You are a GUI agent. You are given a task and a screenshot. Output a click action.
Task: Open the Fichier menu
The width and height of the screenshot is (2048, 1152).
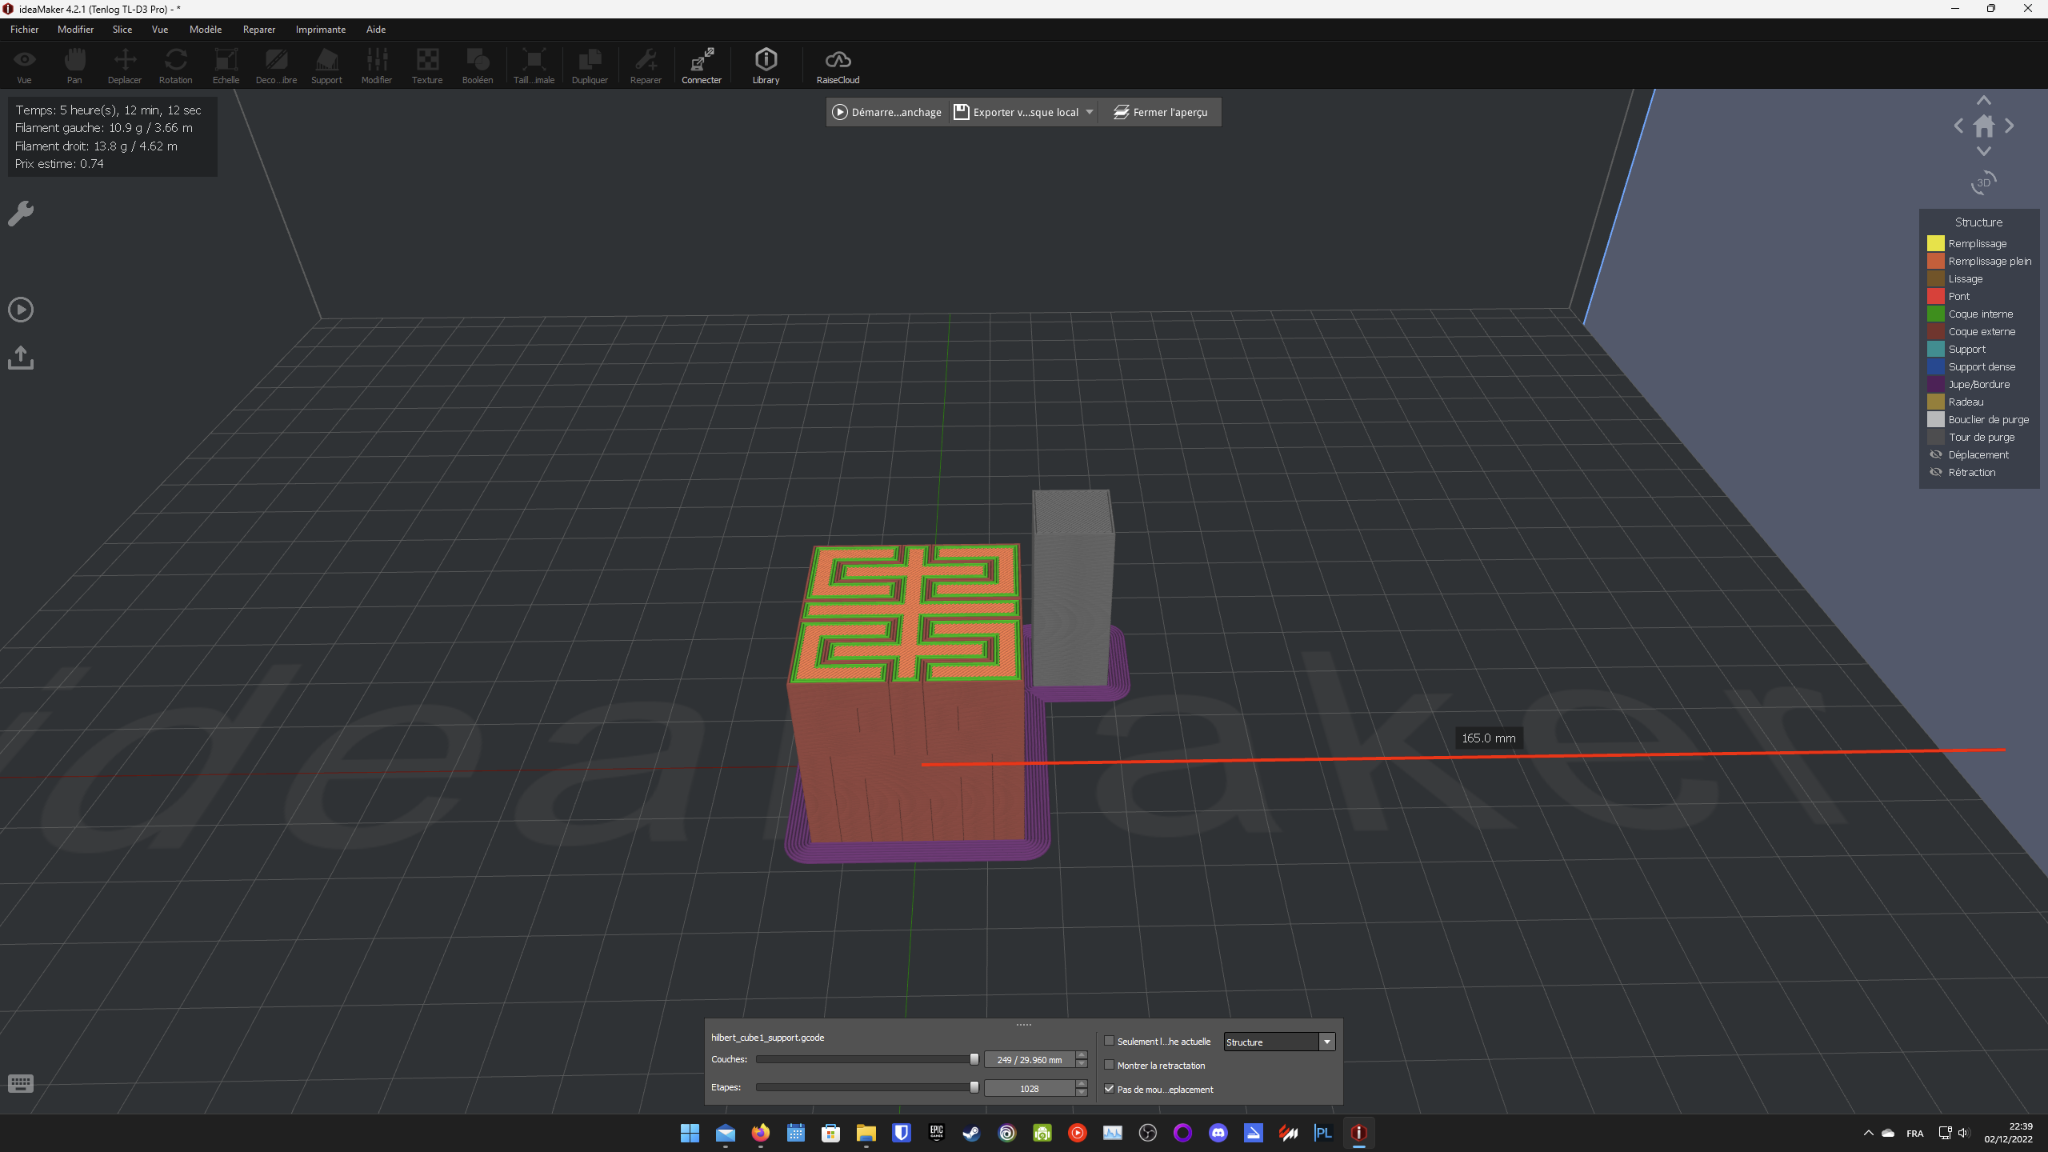pos(25,29)
